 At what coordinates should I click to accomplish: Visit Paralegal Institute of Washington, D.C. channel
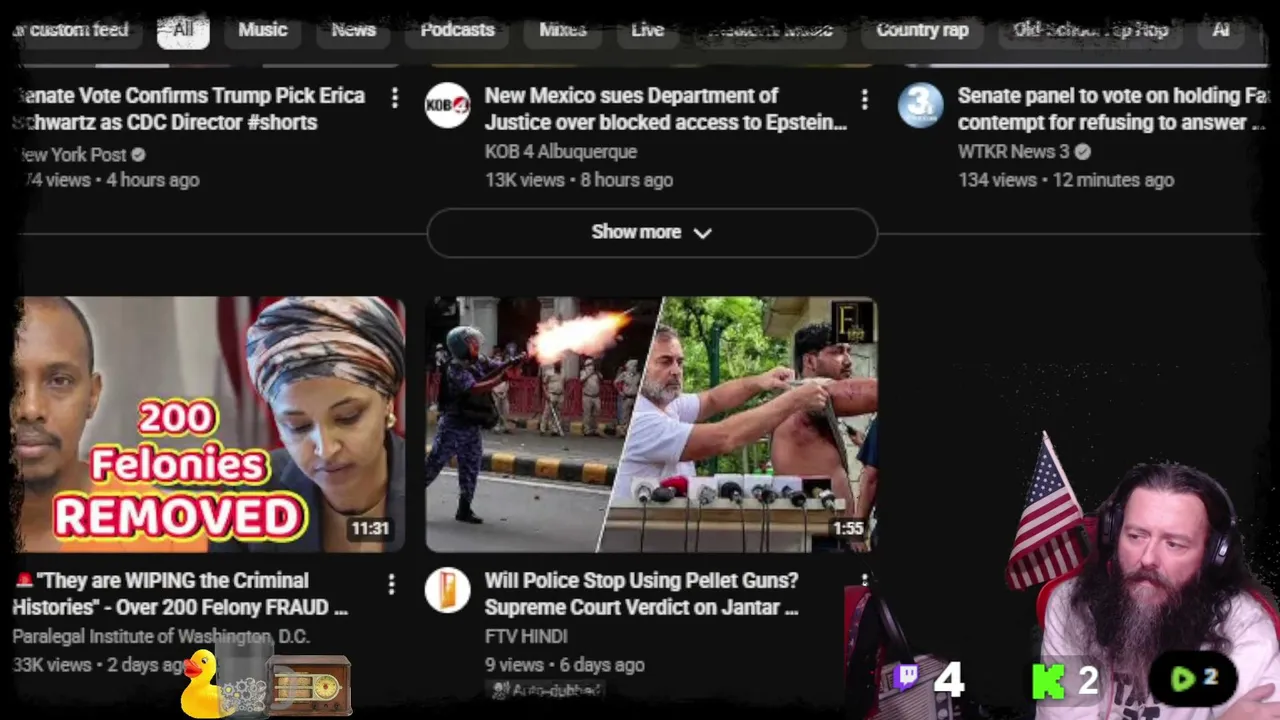161,636
